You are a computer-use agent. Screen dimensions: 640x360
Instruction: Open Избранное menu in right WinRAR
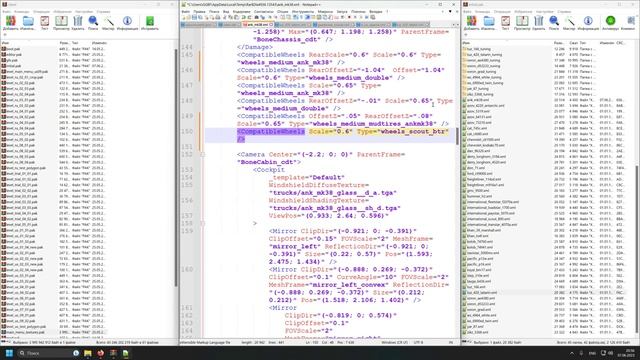[x=523, y=11]
